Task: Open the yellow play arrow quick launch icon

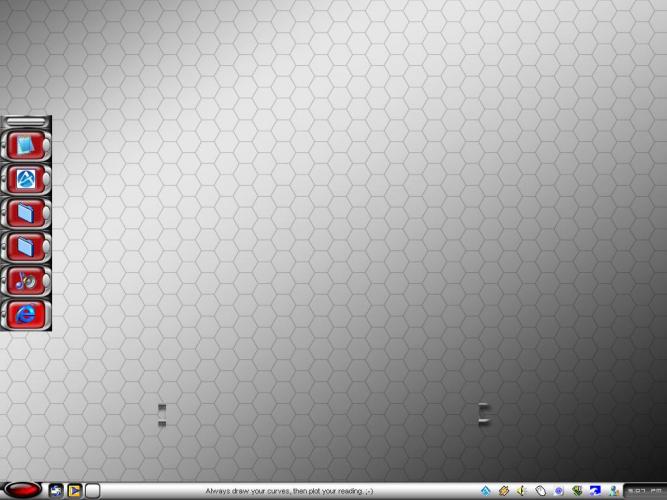Action: pos(74,491)
